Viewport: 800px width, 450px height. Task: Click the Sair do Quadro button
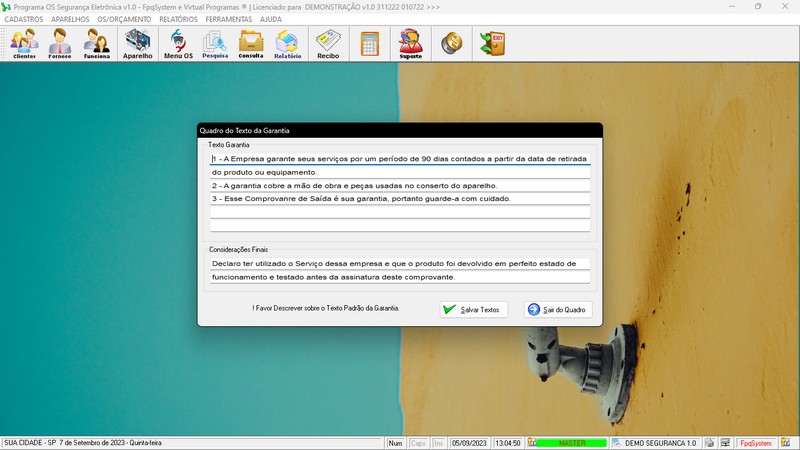[558, 310]
